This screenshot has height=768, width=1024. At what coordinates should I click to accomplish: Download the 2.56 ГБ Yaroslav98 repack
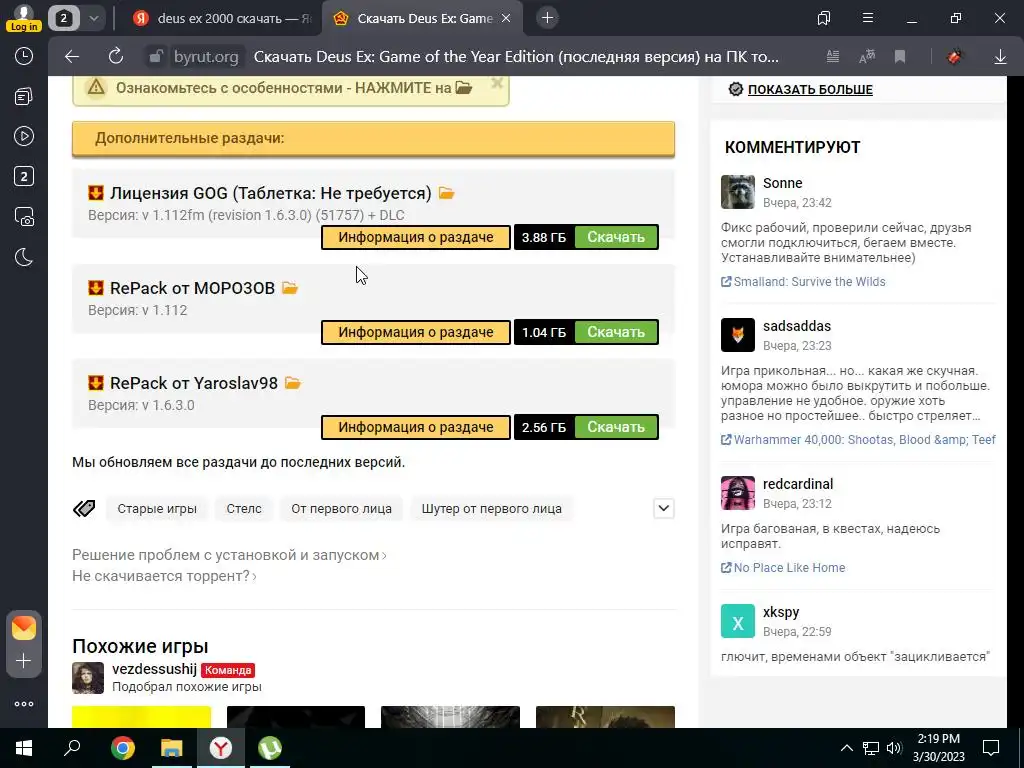point(616,427)
